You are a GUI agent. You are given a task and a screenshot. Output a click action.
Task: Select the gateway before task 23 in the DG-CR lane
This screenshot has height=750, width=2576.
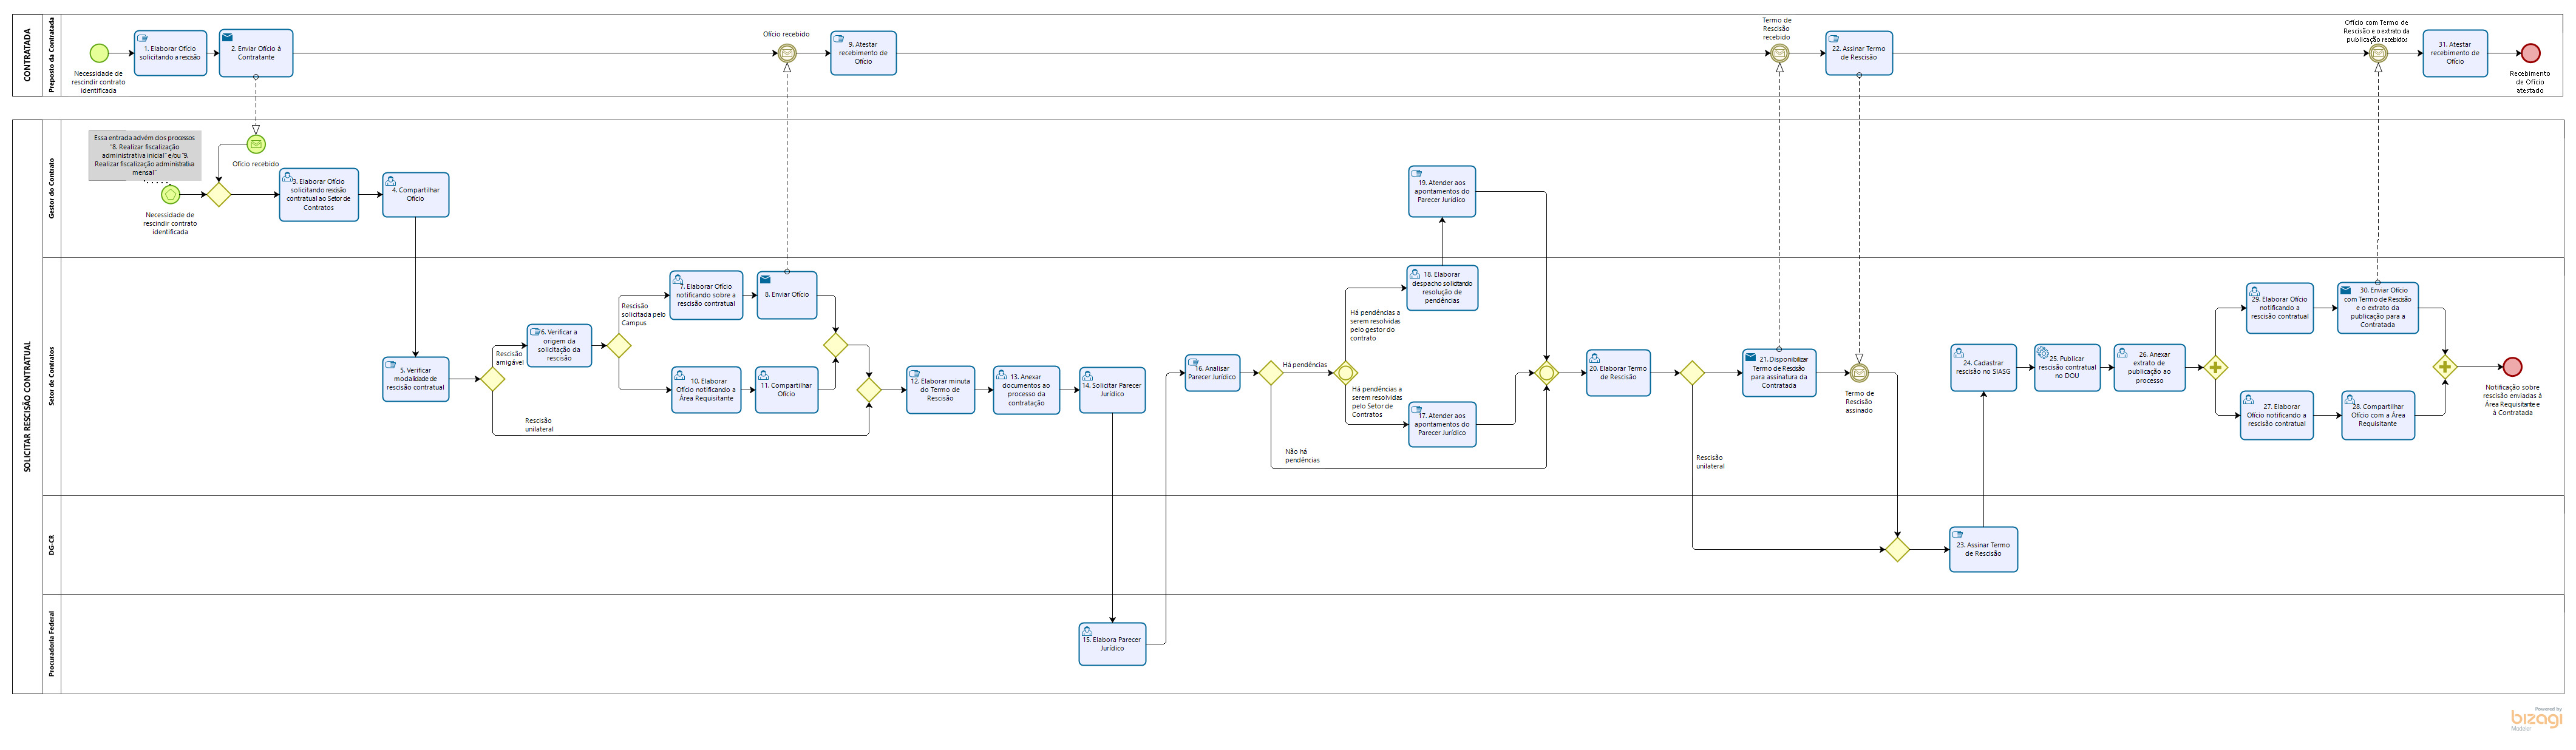click(x=1897, y=549)
